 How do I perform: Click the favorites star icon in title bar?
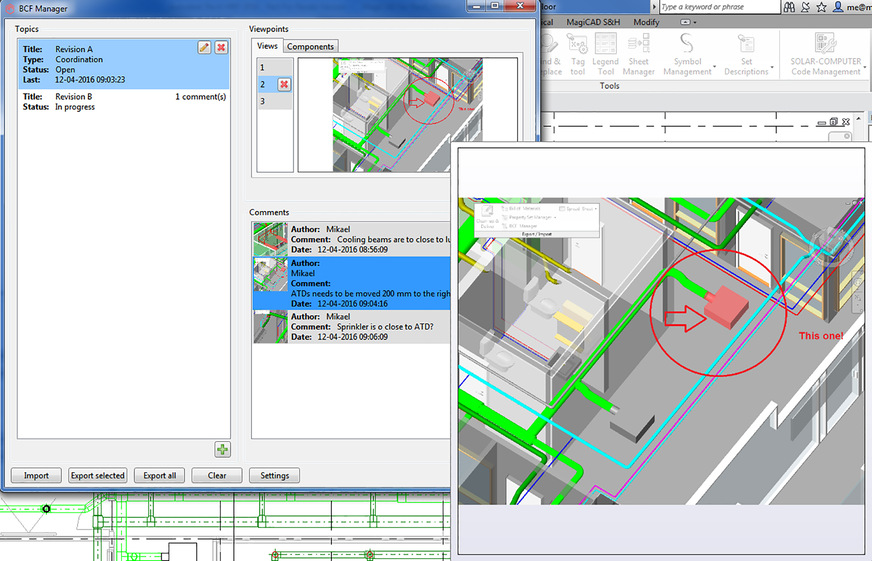tap(821, 7)
